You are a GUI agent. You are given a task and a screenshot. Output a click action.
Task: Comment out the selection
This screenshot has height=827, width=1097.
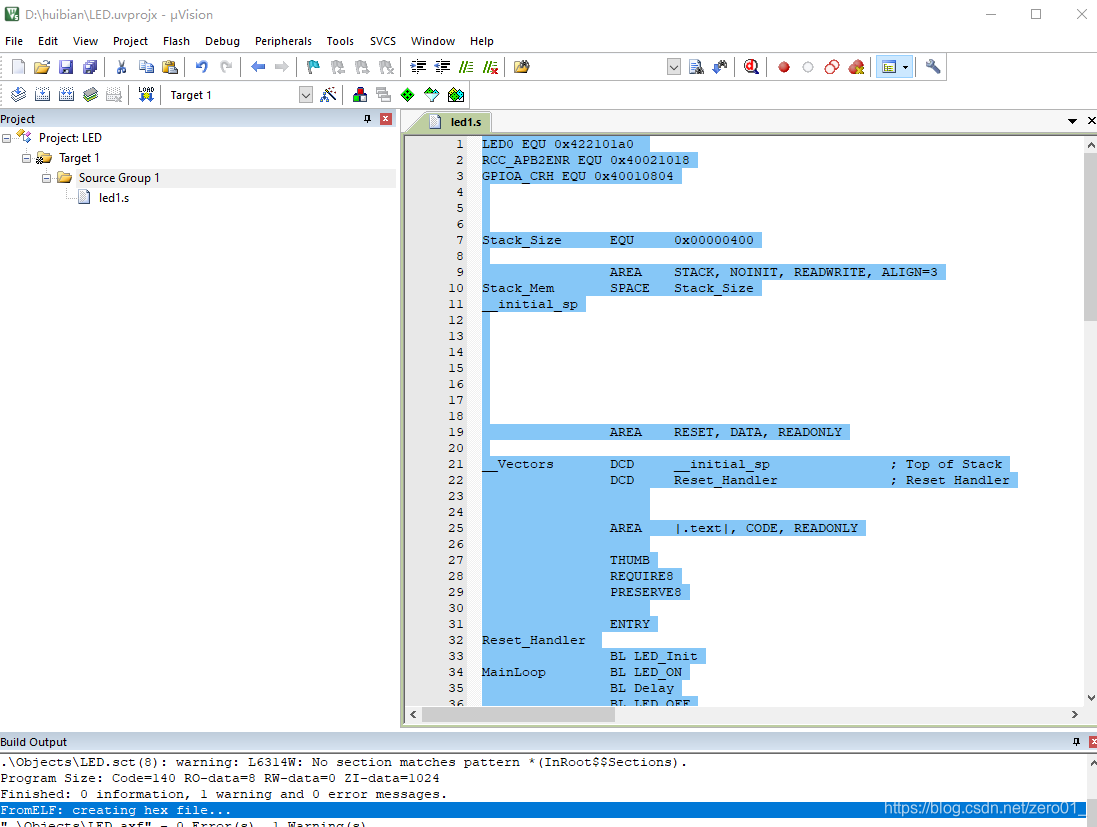point(466,67)
